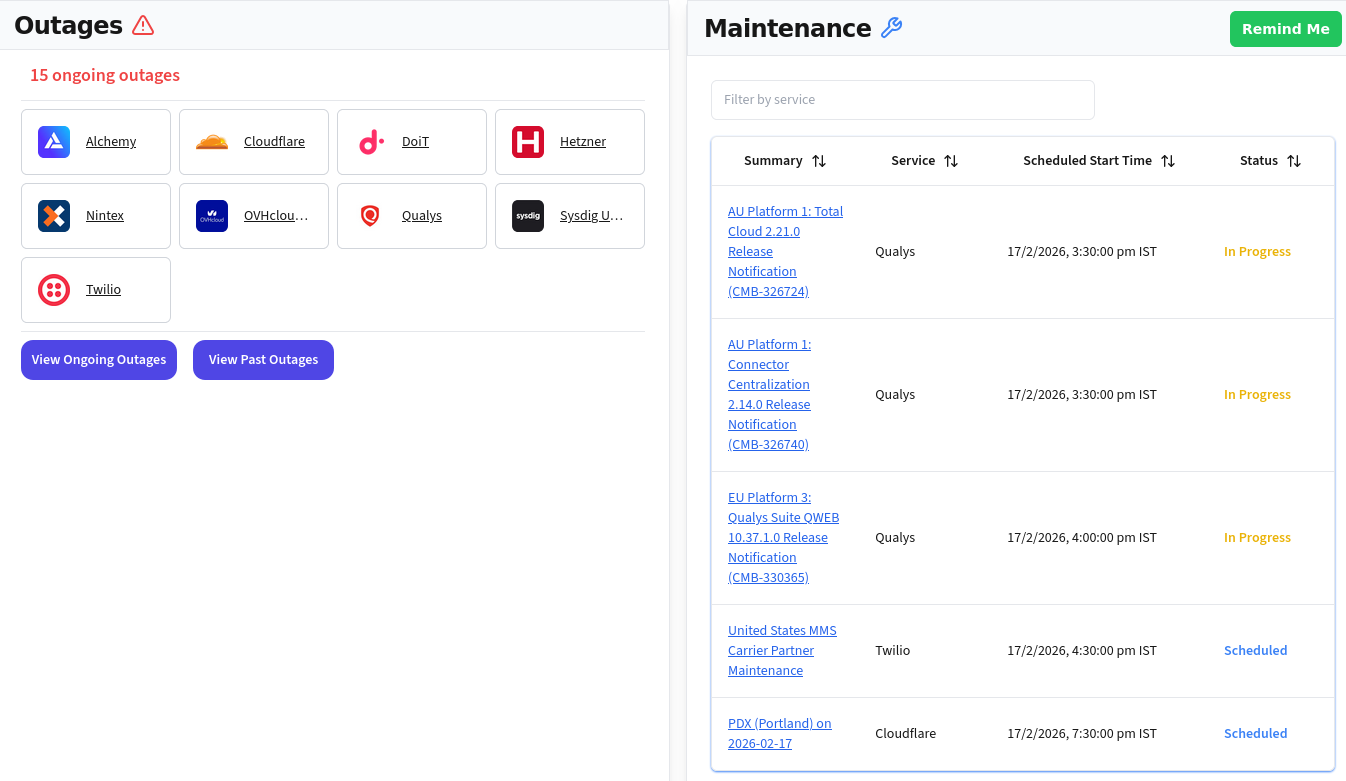1346x781 pixels.
Task: Sort table by Status column arrows
Action: coord(1294,161)
